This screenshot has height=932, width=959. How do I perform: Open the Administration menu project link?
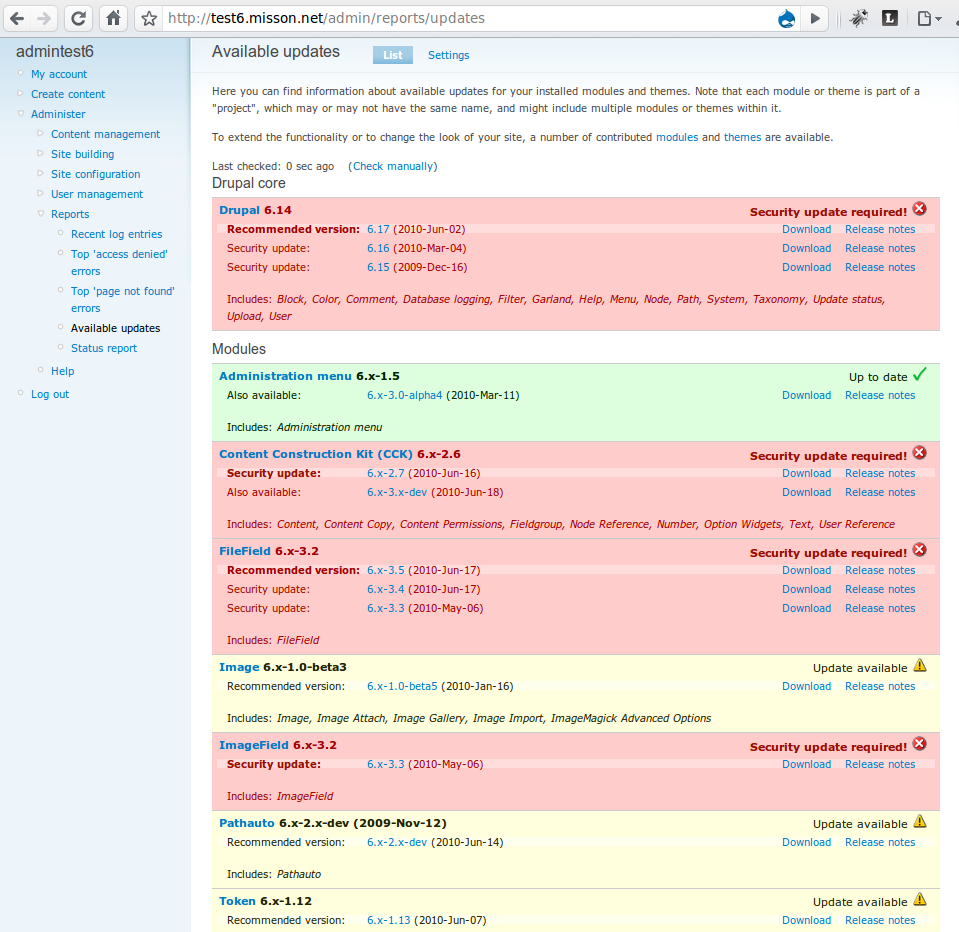(286, 376)
